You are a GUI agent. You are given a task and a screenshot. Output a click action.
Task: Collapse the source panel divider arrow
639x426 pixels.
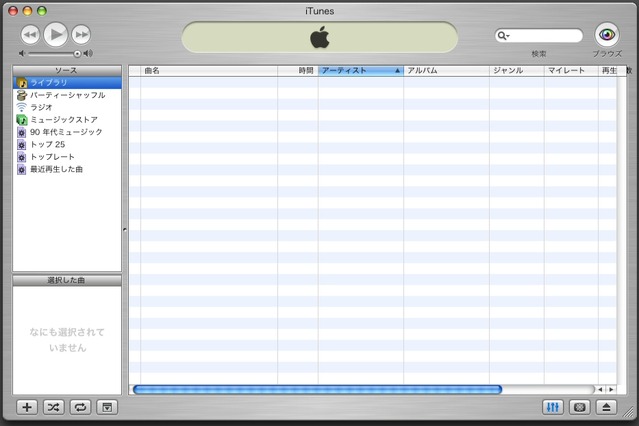[125, 230]
